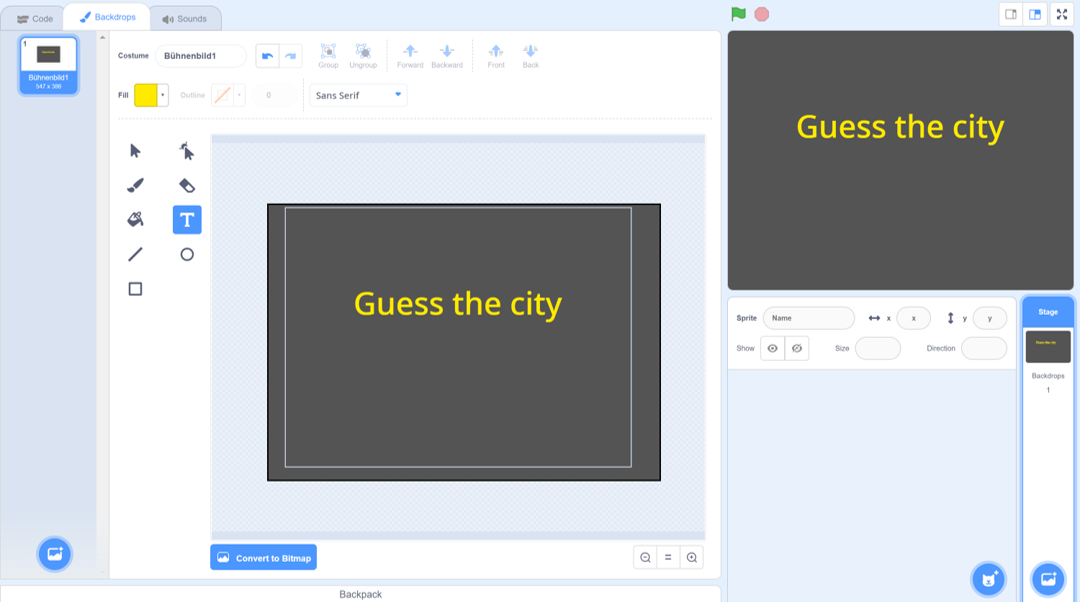Select the Eraser tool
1080x602 pixels.
187,185
